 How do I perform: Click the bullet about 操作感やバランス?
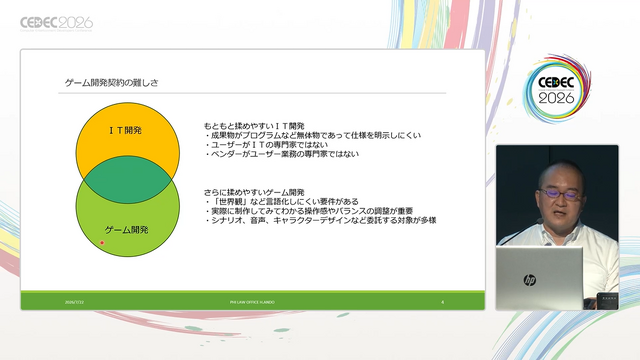[x=309, y=211]
